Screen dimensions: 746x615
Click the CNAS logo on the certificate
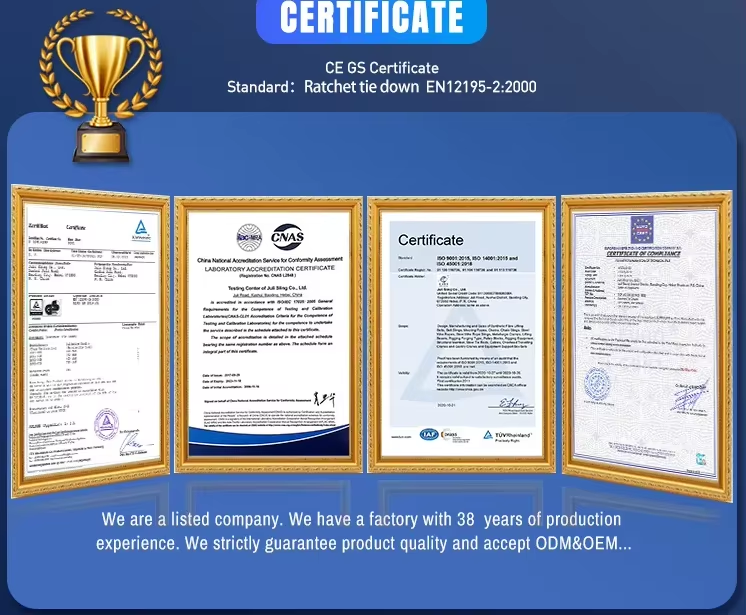(287, 237)
